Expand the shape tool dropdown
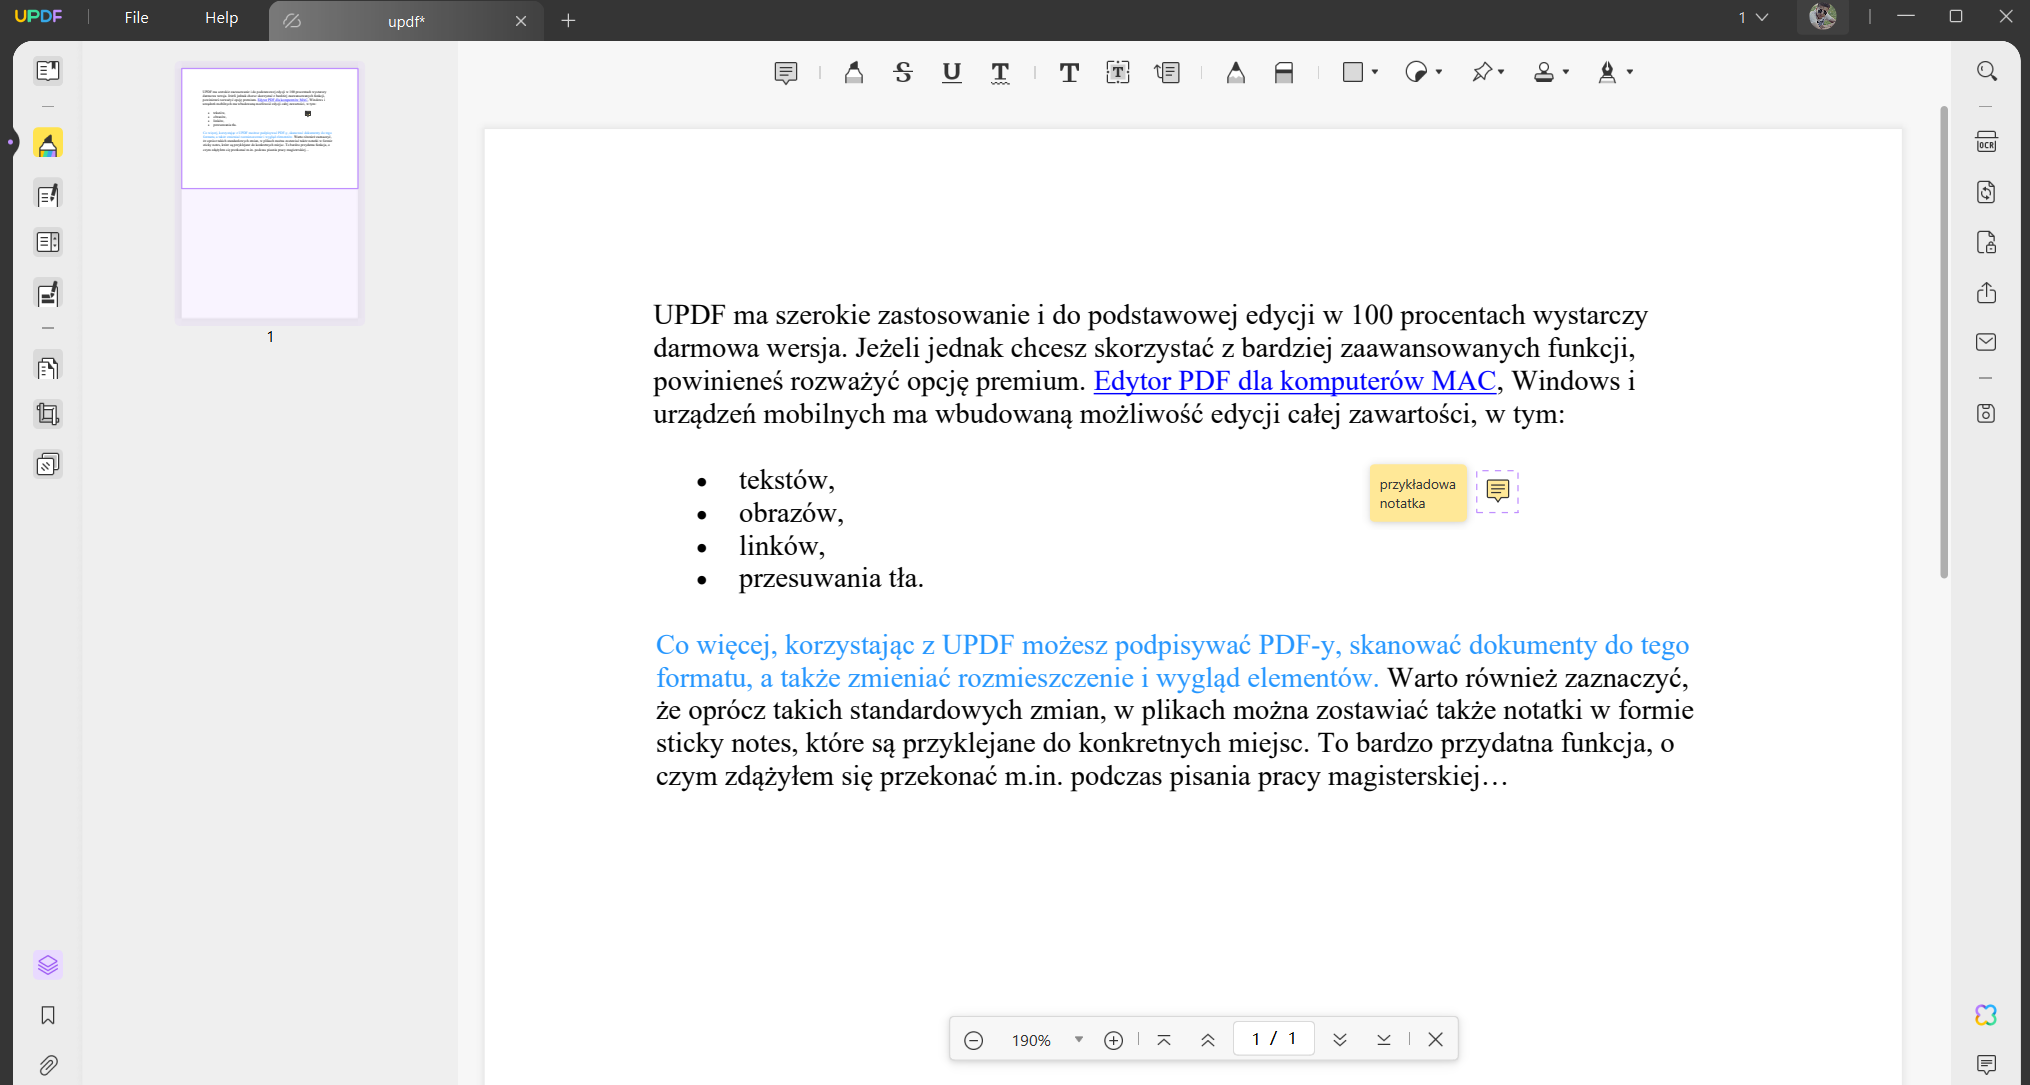Screen dimensions: 2030x1085 tap(1375, 72)
